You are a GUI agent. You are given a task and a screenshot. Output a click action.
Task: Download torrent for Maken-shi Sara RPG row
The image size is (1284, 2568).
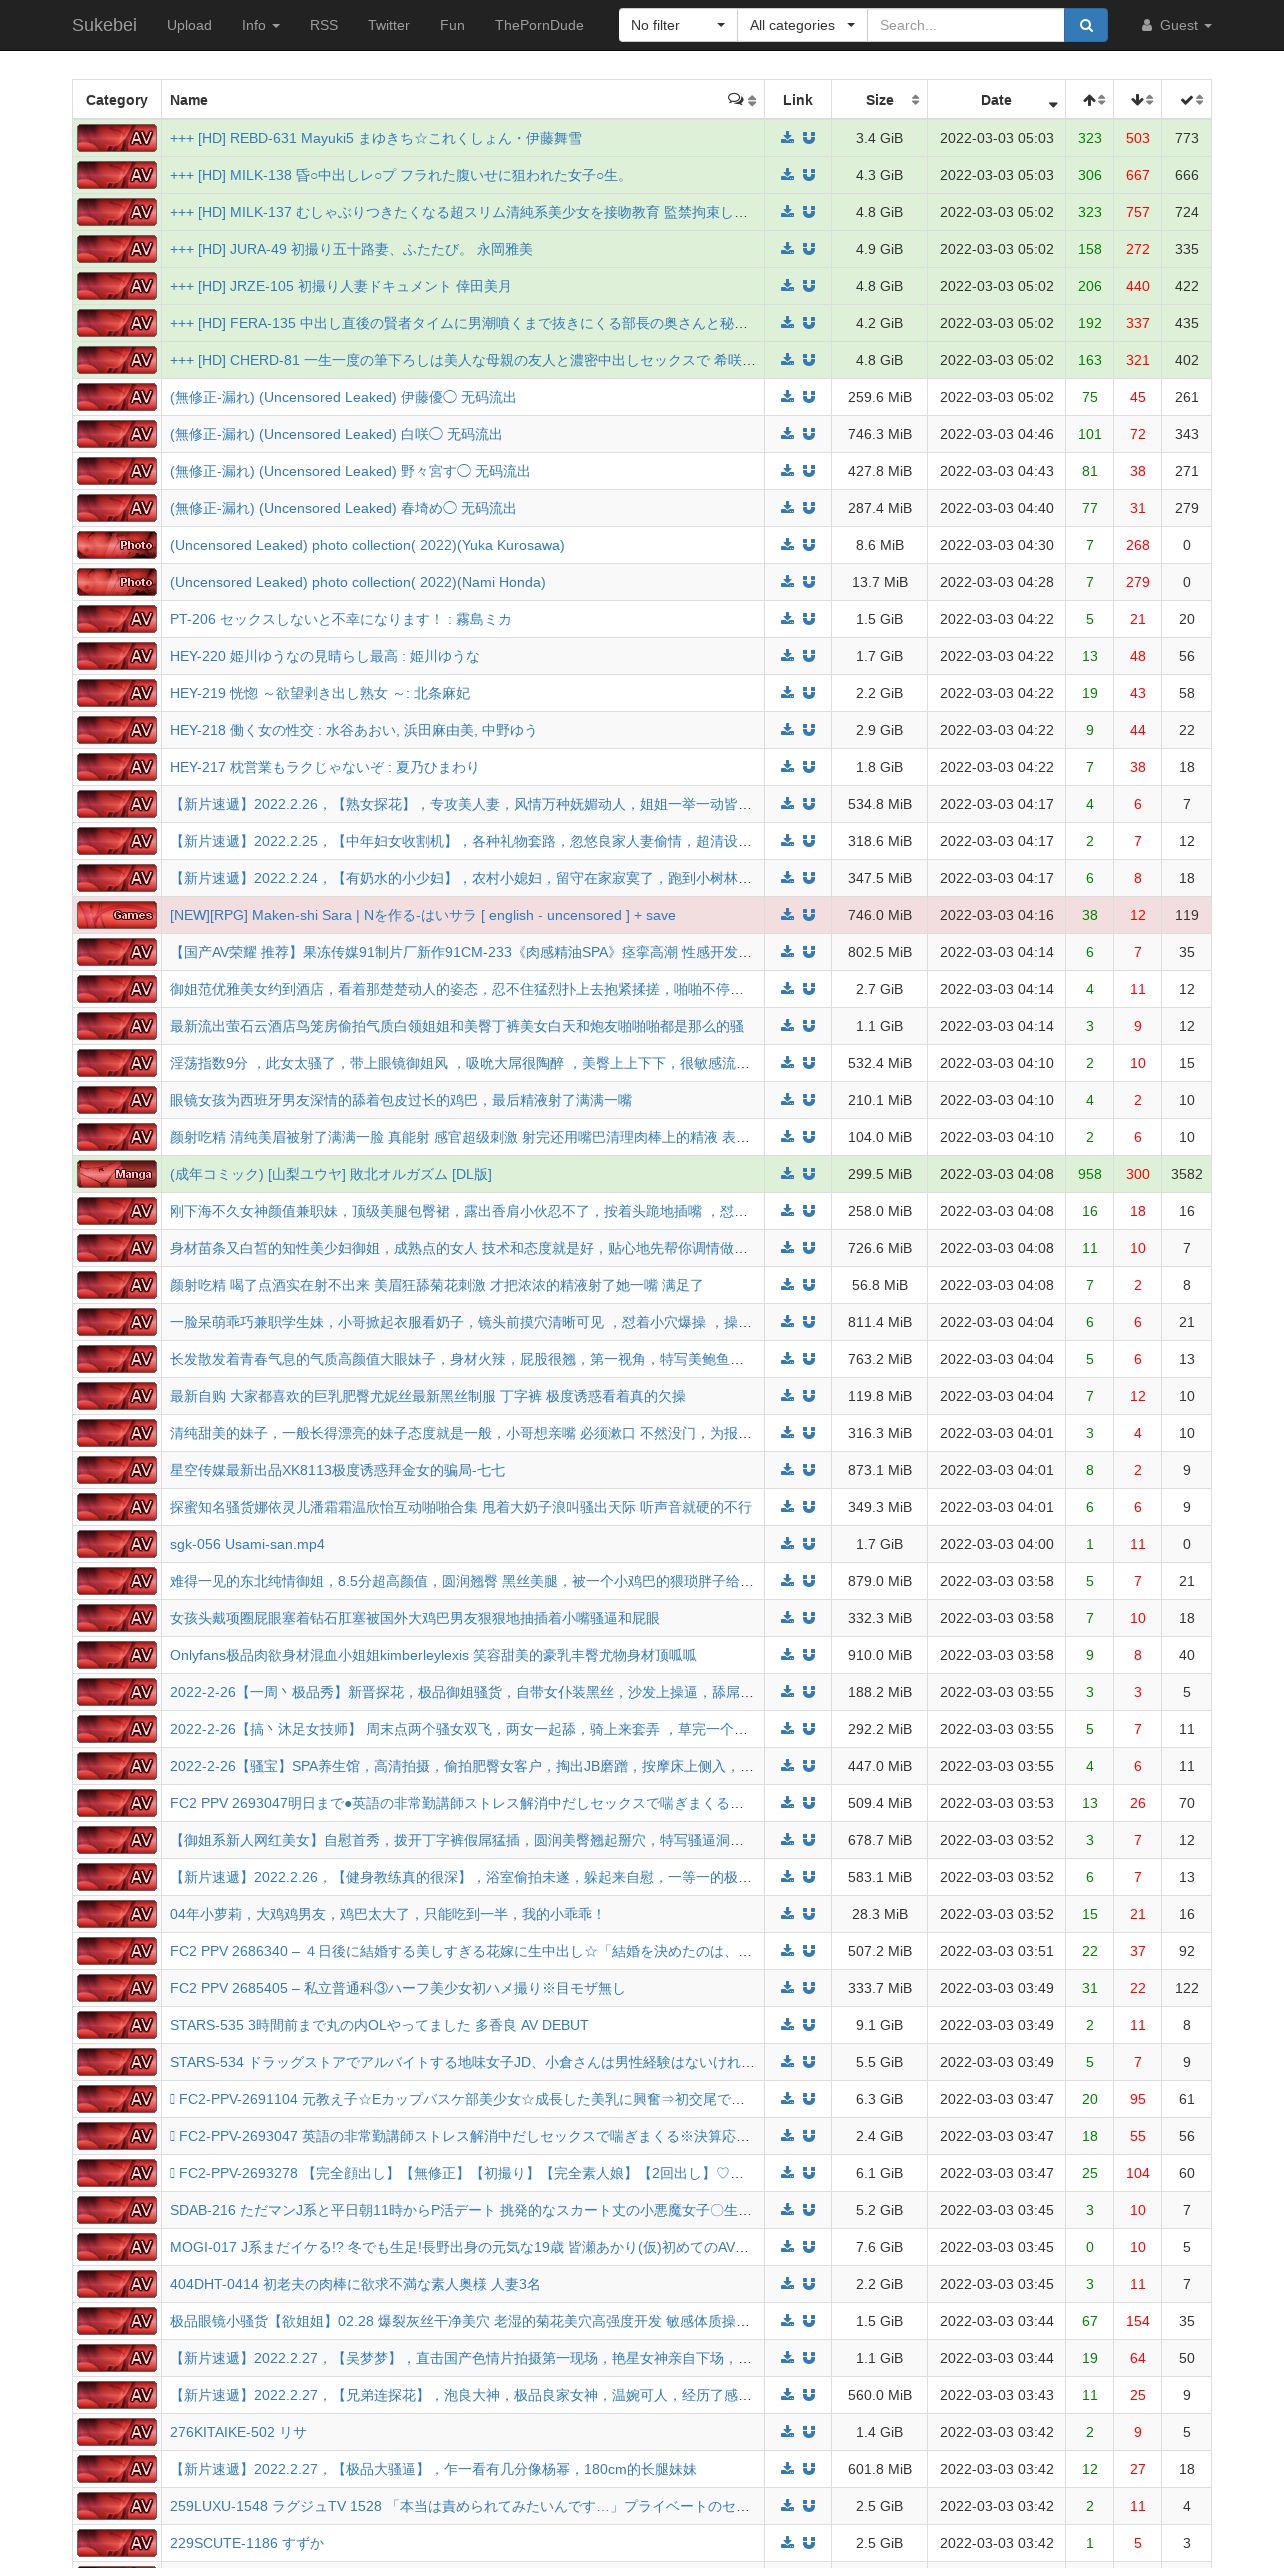788,915
